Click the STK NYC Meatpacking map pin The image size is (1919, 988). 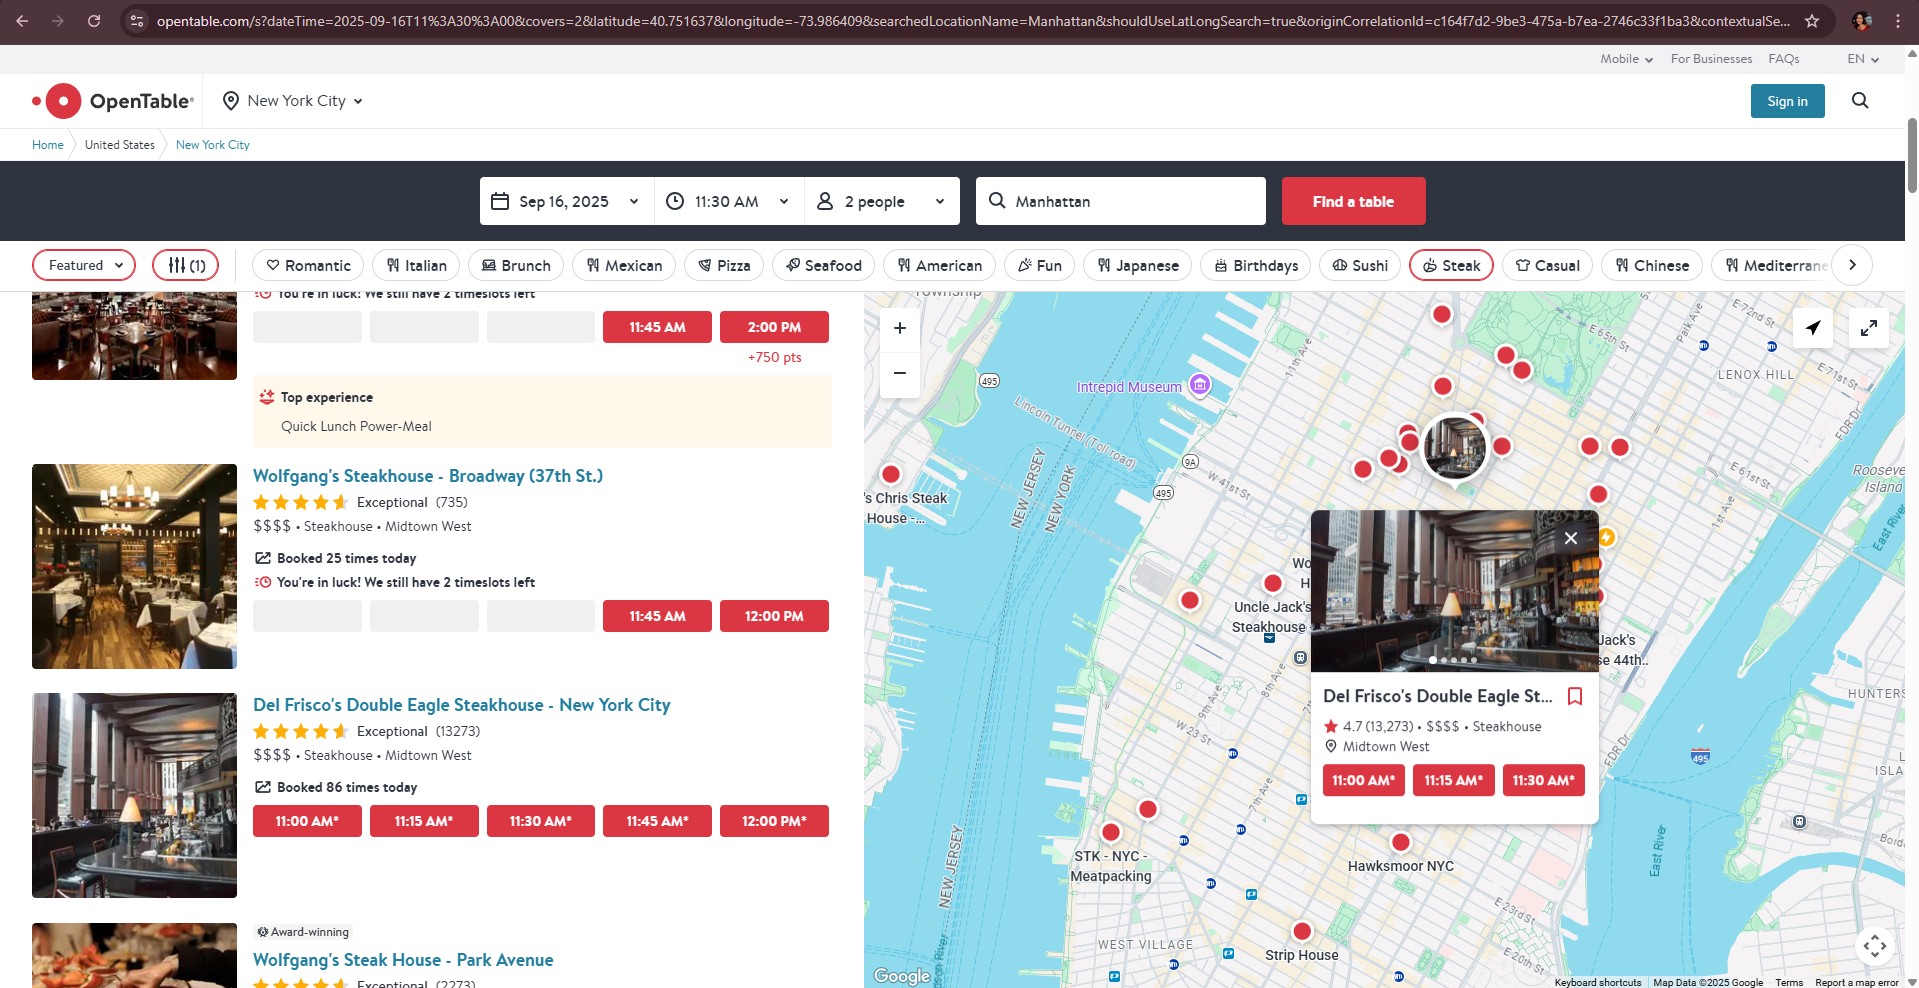point(1111,832)
